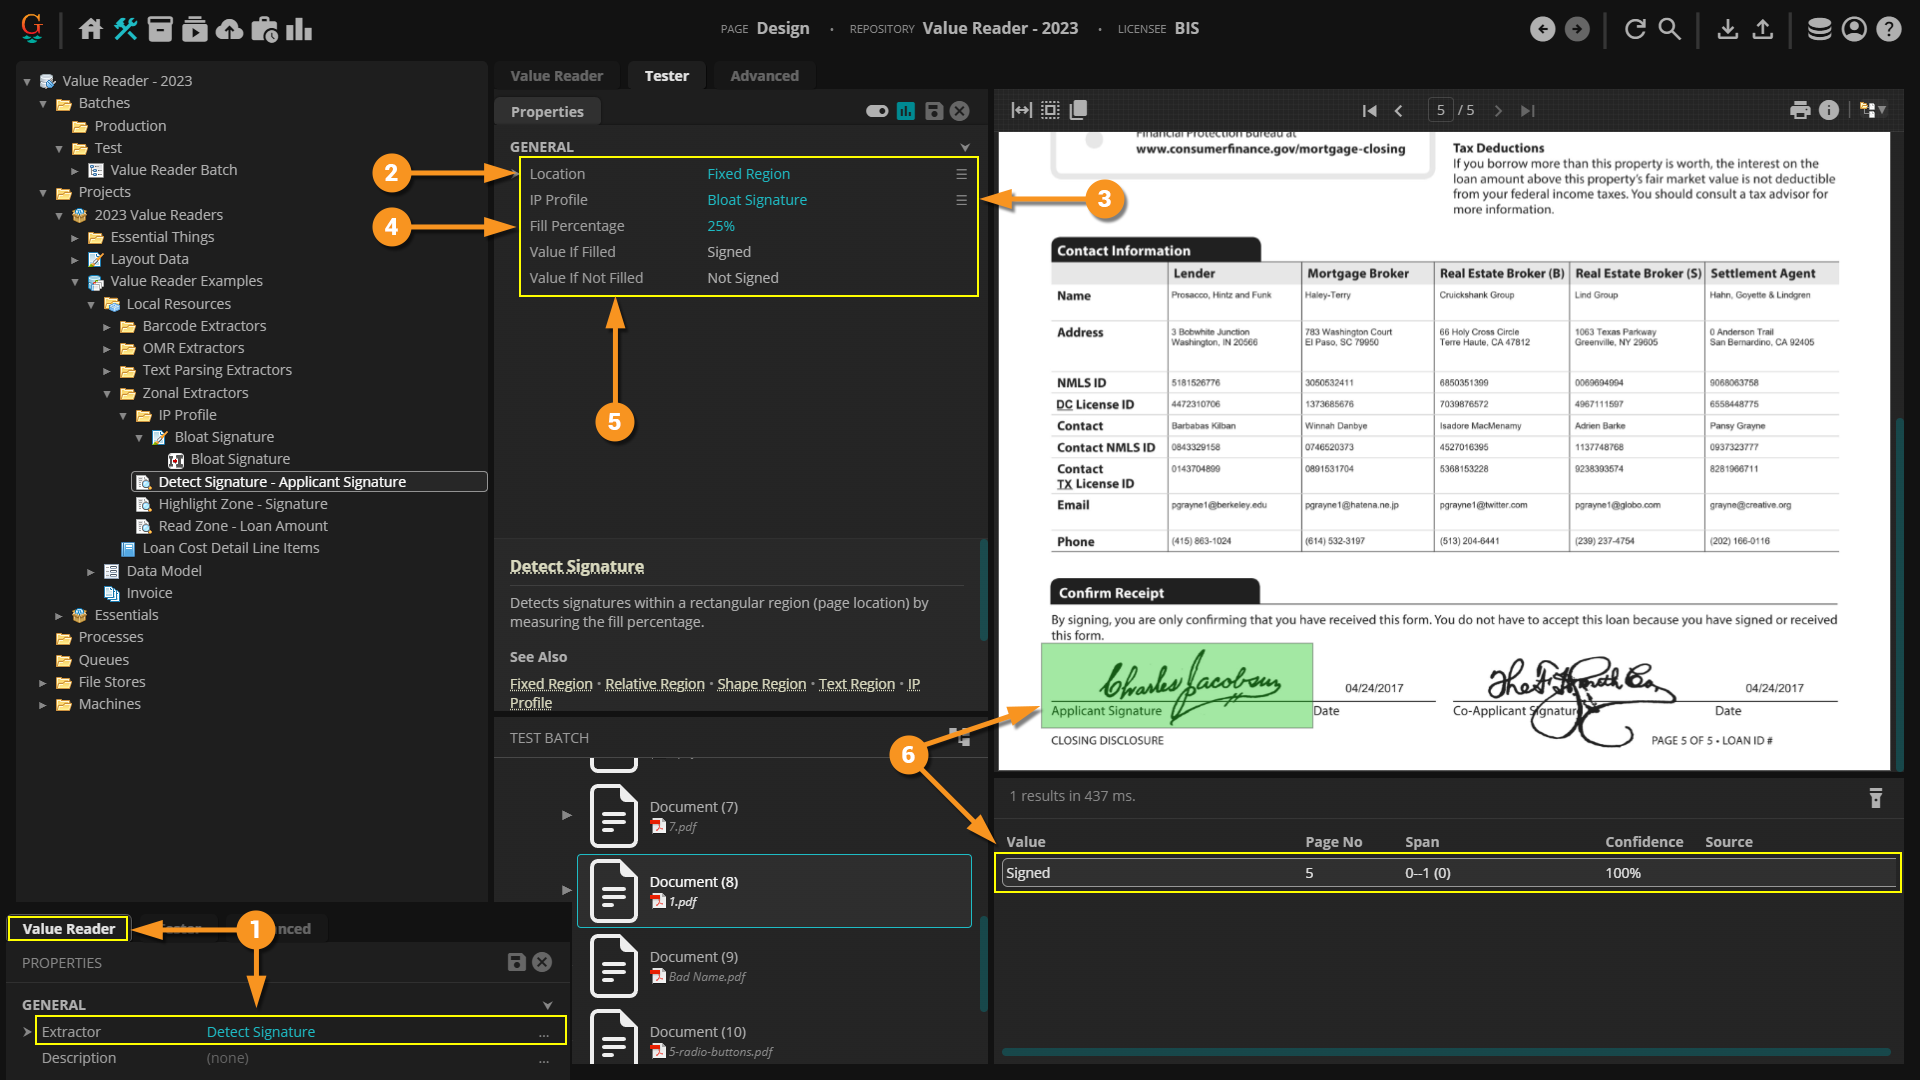This screenshot has height=1080, width=1920.
Task: Refresh using the reload icon
Action: pyautogui.click(x=1635, y=29)
